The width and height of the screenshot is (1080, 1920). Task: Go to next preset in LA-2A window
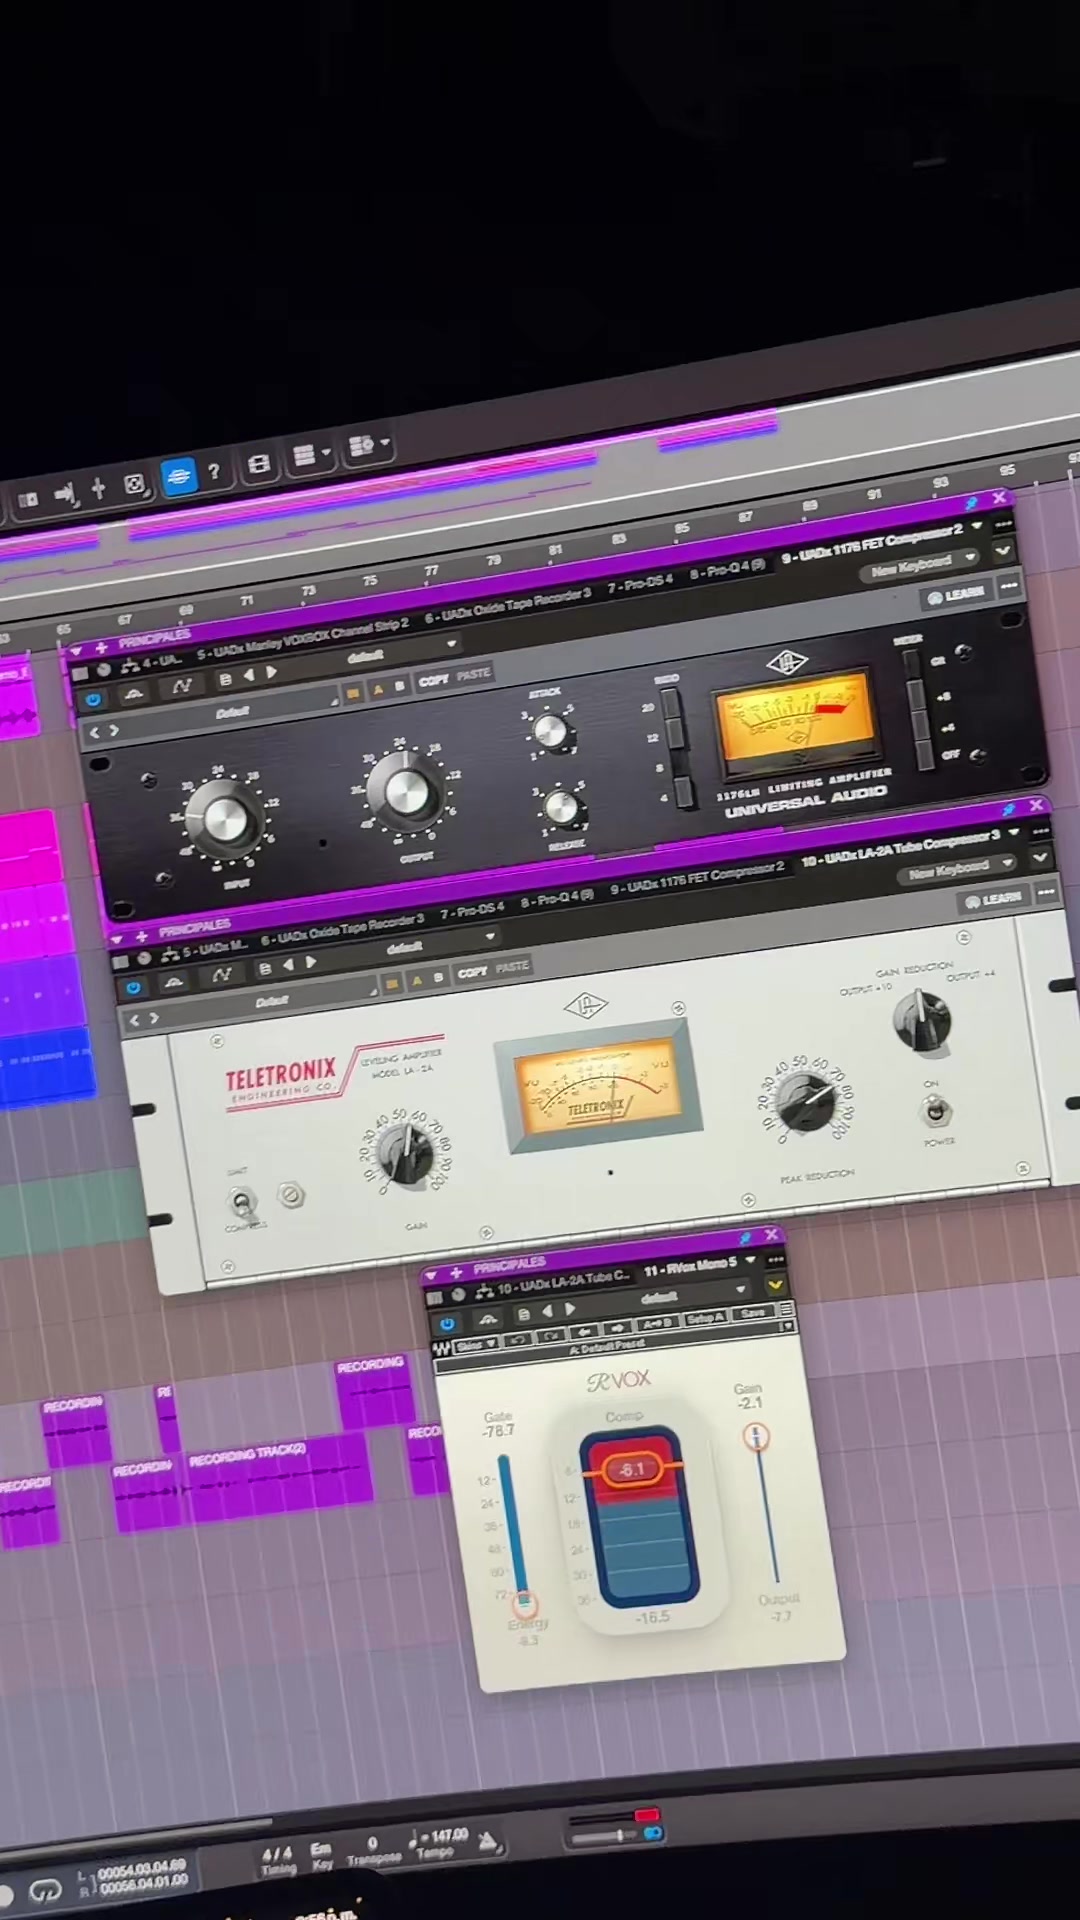click(x=311, y=962)
